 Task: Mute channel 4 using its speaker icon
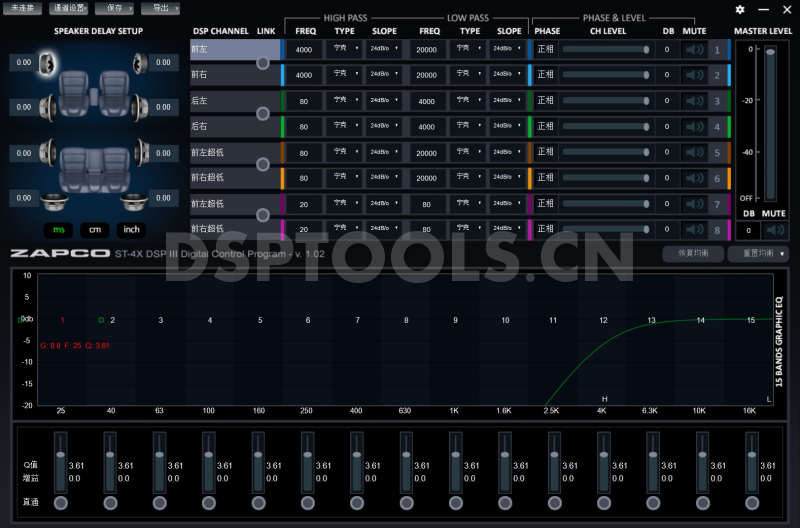click(x=694, y=127)
